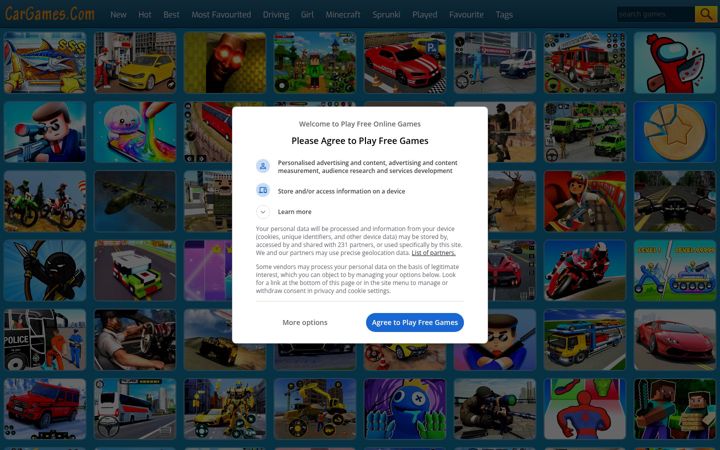The width and height of the screenshot is (720, 450).
Task: Open the green army trucks game
Action: point(585,132)
